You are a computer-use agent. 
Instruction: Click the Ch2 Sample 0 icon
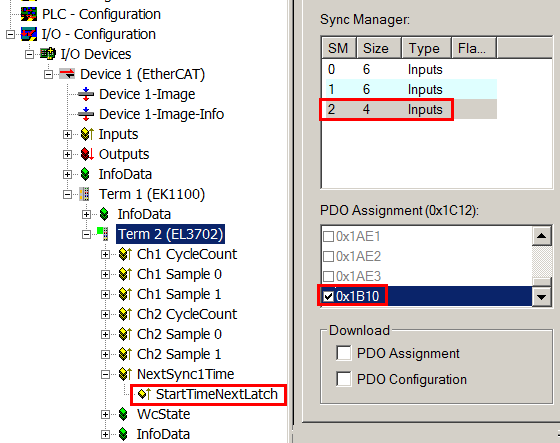(x=125, y=334)
